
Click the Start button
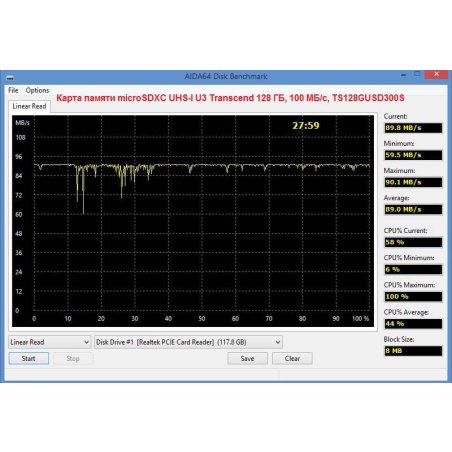(29, 359)
